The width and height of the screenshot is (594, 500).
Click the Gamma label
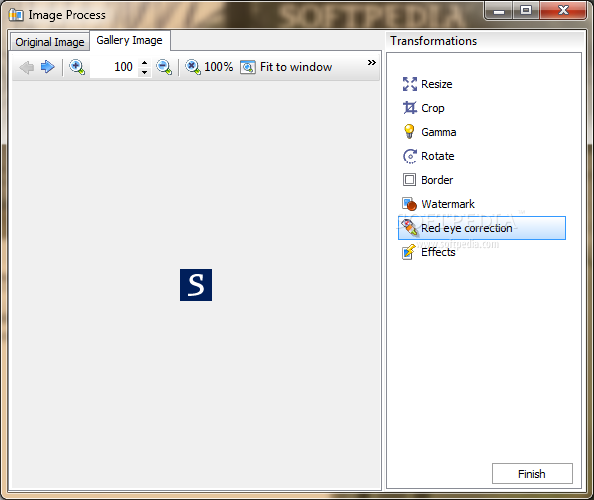coord(439,132)
